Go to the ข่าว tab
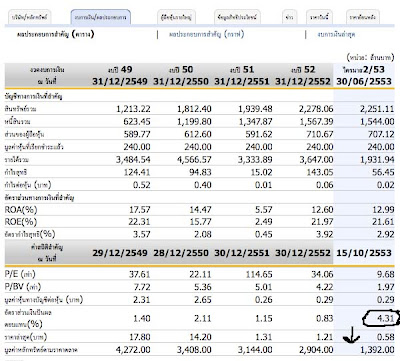This screenshot has width=400, height=361. [x=289, y=17]
